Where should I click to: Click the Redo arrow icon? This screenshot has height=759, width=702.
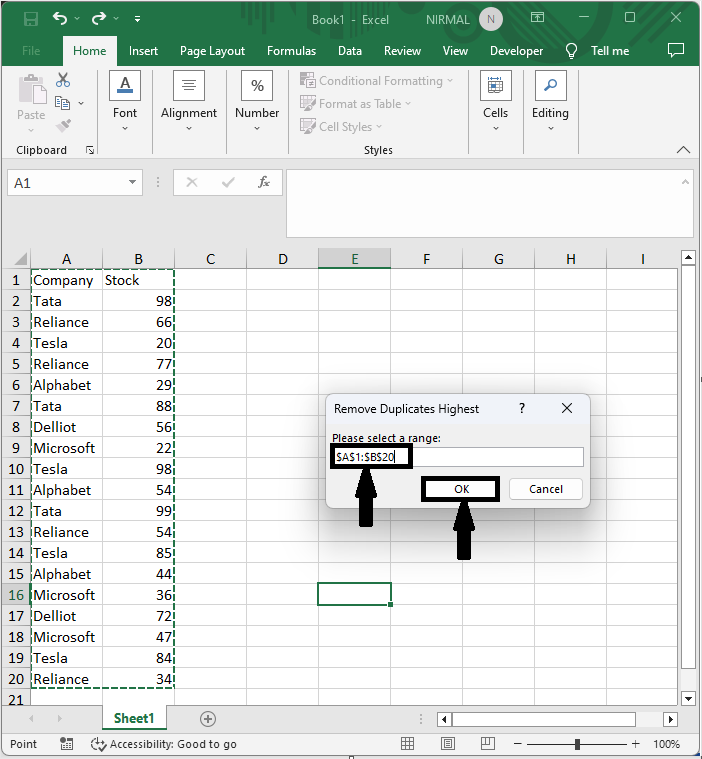click(99, 19)
